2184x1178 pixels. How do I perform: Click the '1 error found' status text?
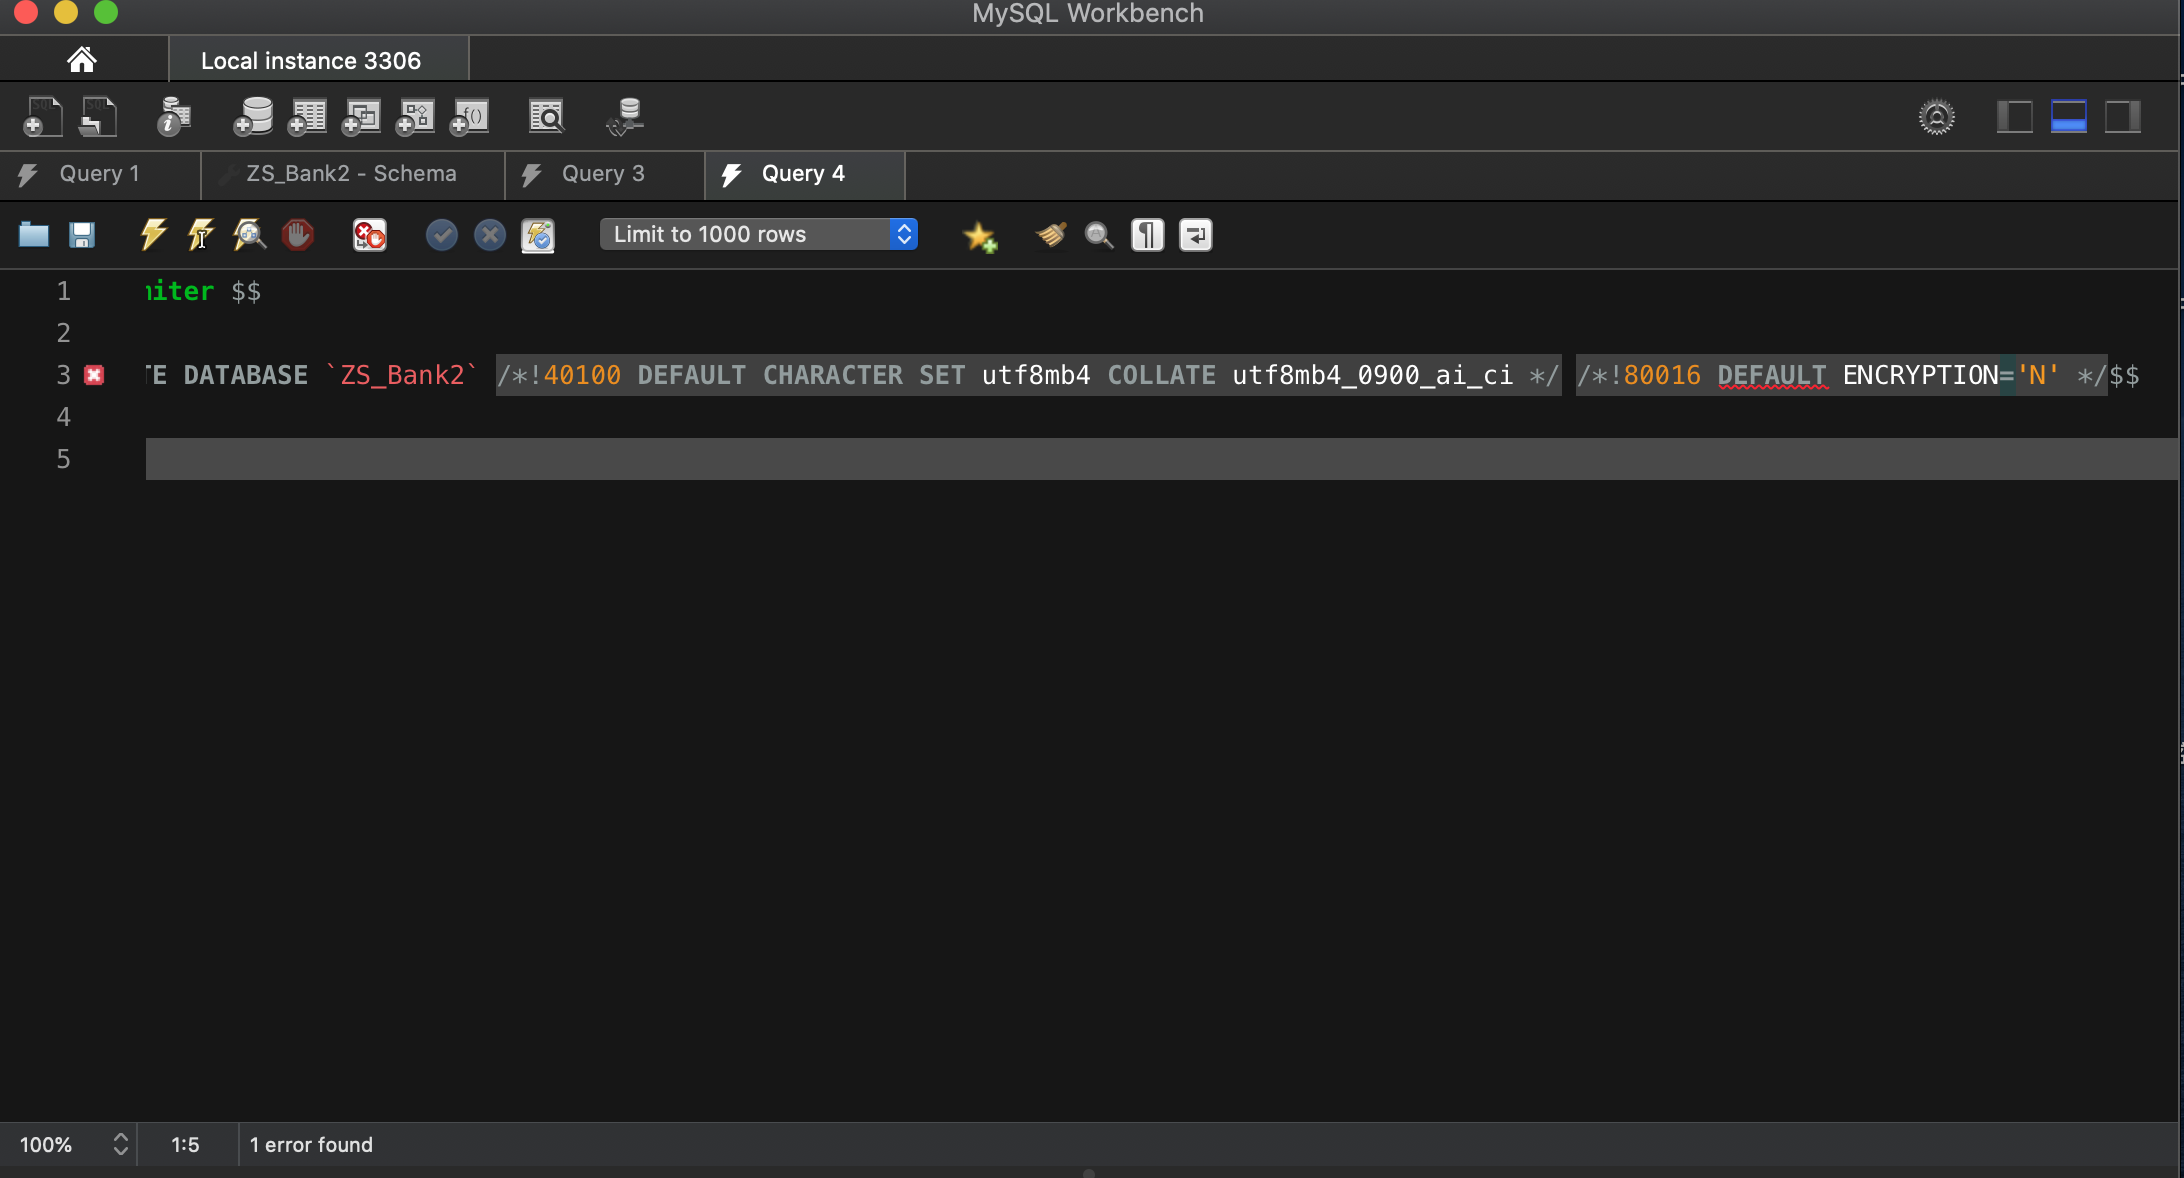(311, 1144)
